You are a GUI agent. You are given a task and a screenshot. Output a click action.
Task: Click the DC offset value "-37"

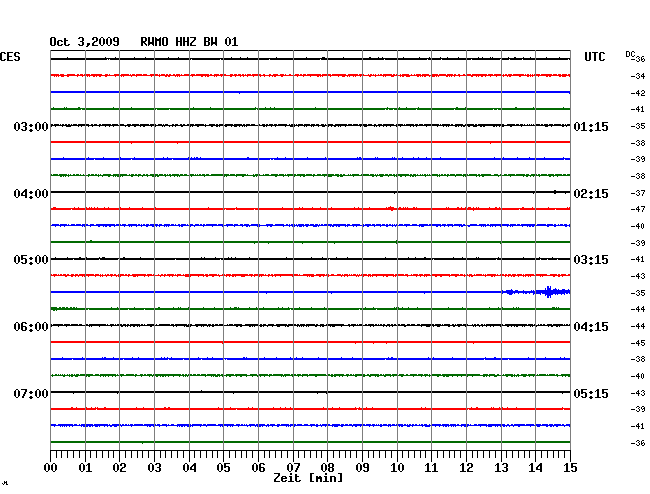tap(638, 193)
